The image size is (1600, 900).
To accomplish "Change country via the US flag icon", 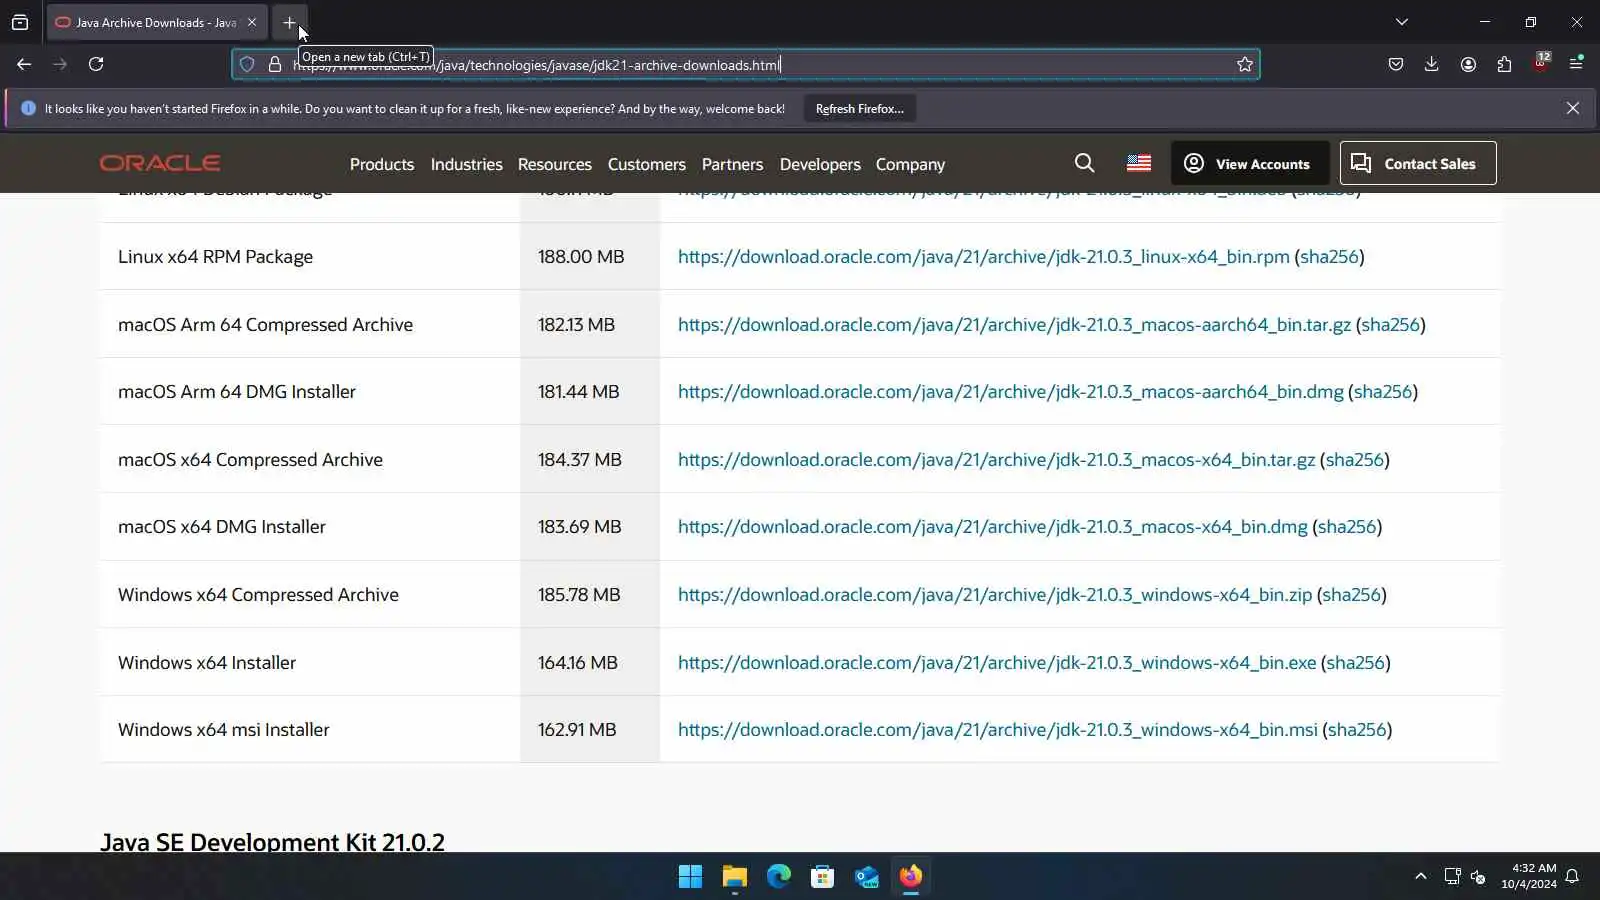I will pos(1139,163).
